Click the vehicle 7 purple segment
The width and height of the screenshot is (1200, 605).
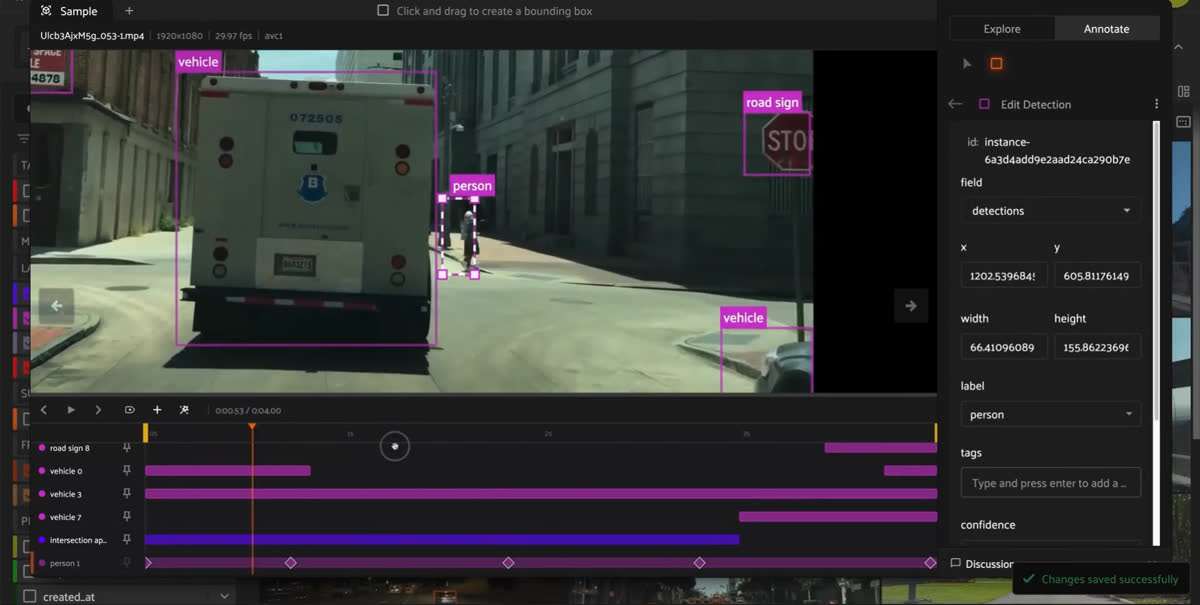(838, 517)
